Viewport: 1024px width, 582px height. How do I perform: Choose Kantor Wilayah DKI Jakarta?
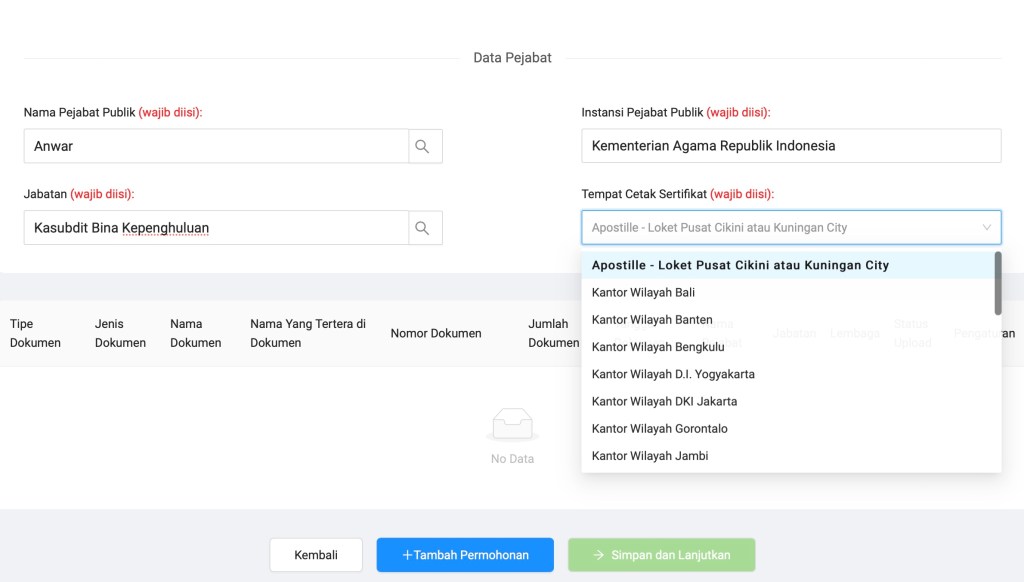click(x=664, y=401)
